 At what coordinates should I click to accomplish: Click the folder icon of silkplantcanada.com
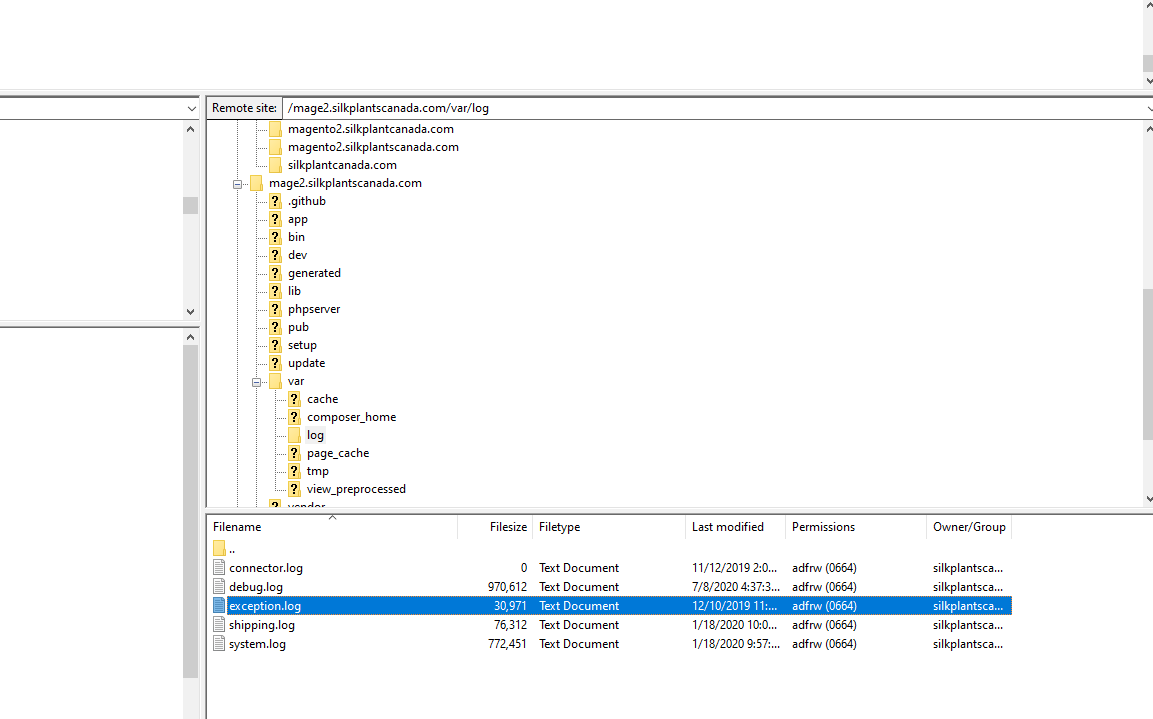pos(275,164)
